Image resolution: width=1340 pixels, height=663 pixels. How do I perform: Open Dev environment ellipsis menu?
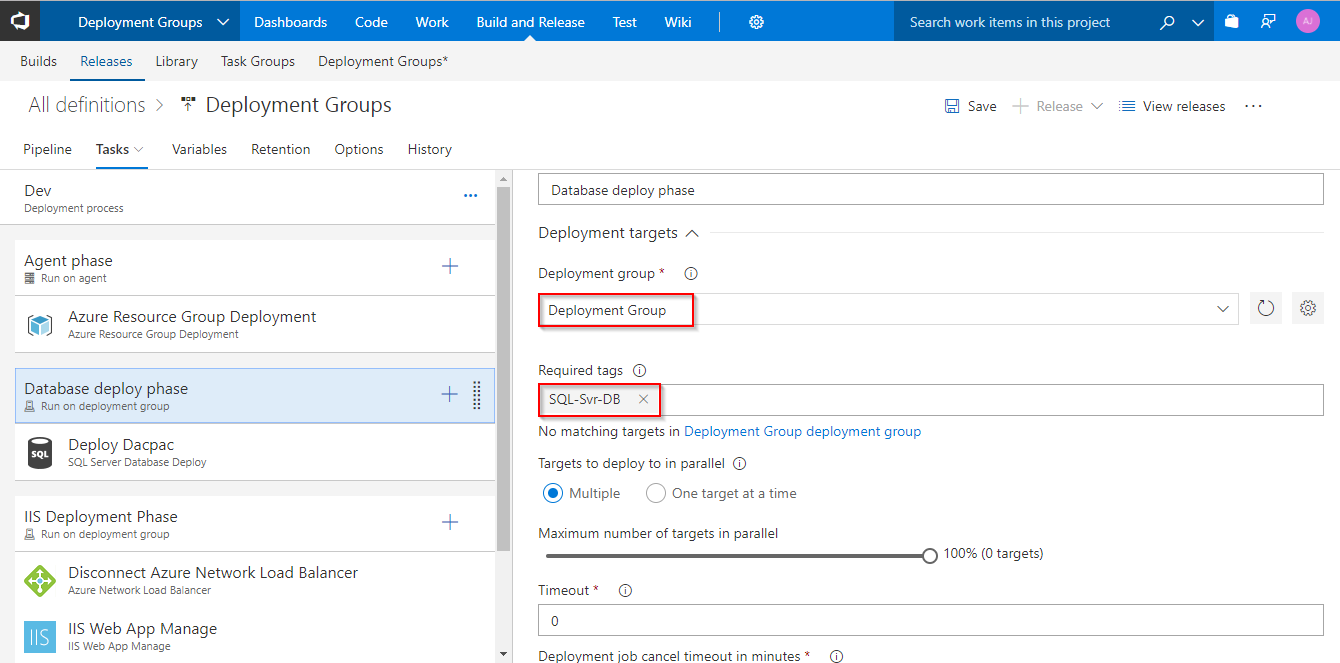(x=470, y=196)
